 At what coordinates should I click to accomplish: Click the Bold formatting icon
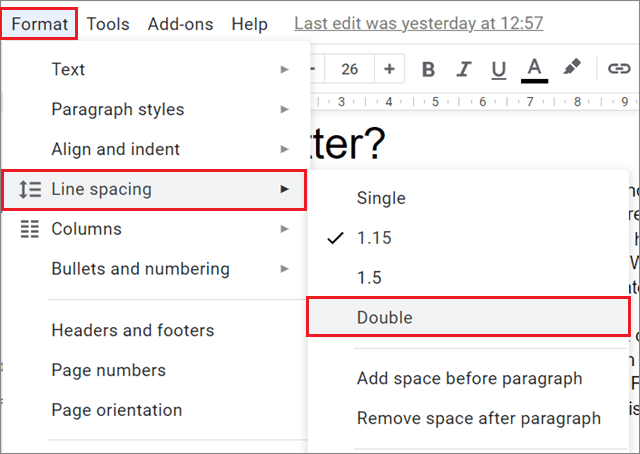(428, 69)
